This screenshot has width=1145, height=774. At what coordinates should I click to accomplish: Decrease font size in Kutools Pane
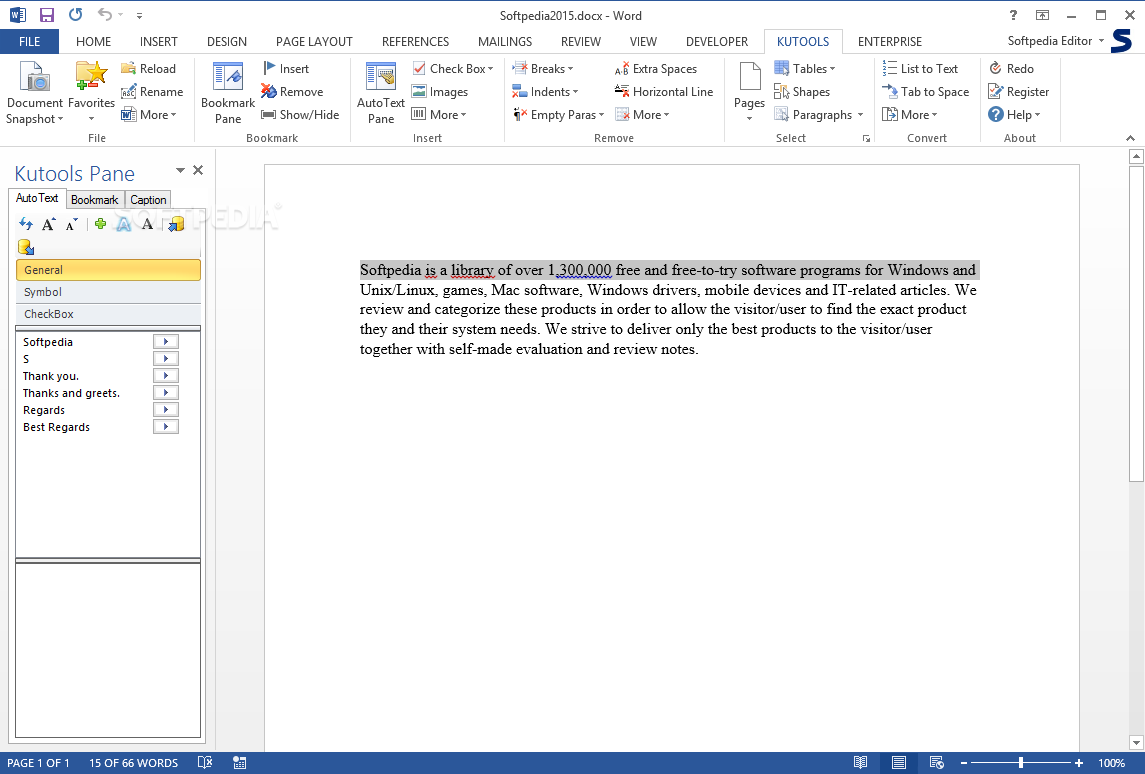tap(72, 224)
